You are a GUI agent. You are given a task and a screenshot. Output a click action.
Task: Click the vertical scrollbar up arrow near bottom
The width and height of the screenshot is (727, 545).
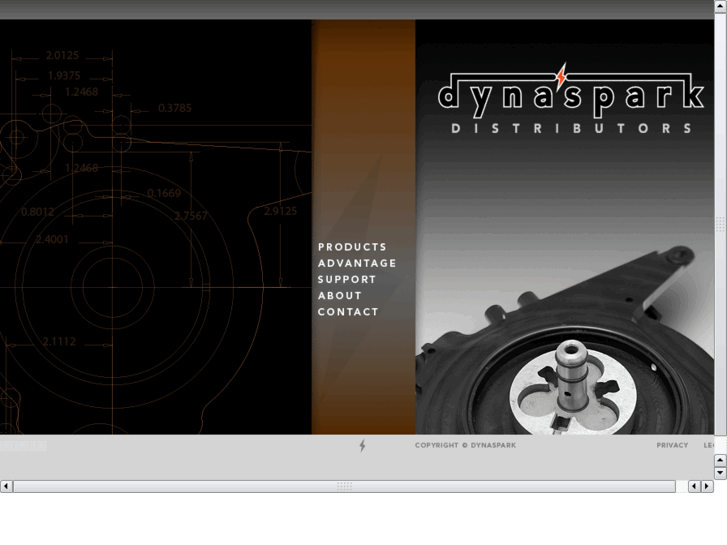720,460
